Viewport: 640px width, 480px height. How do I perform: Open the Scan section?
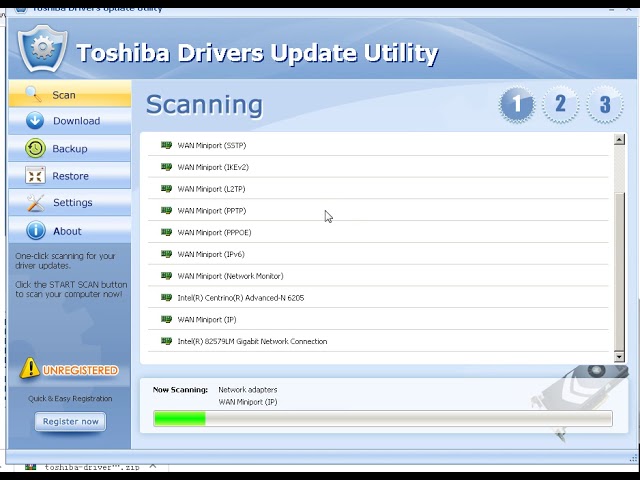point(70,94)
